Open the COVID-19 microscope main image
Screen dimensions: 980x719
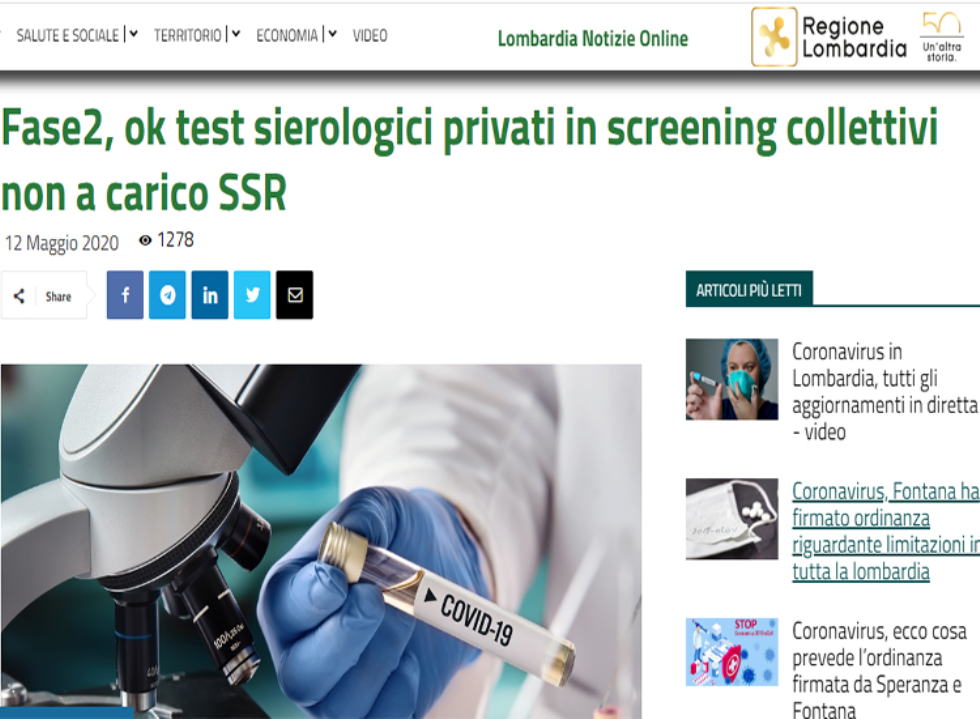(321, 541)
